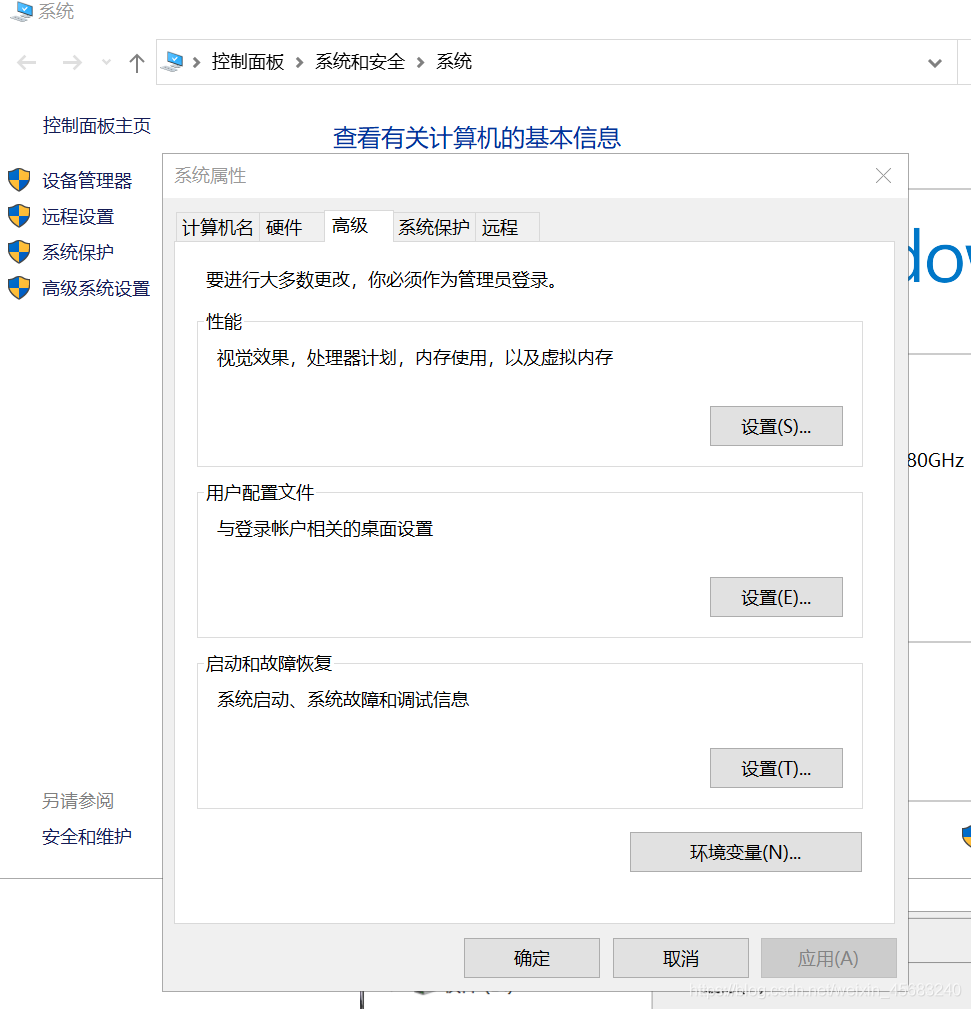
Task: Open 环境变量(N)... button
Action: click(746, 852)
